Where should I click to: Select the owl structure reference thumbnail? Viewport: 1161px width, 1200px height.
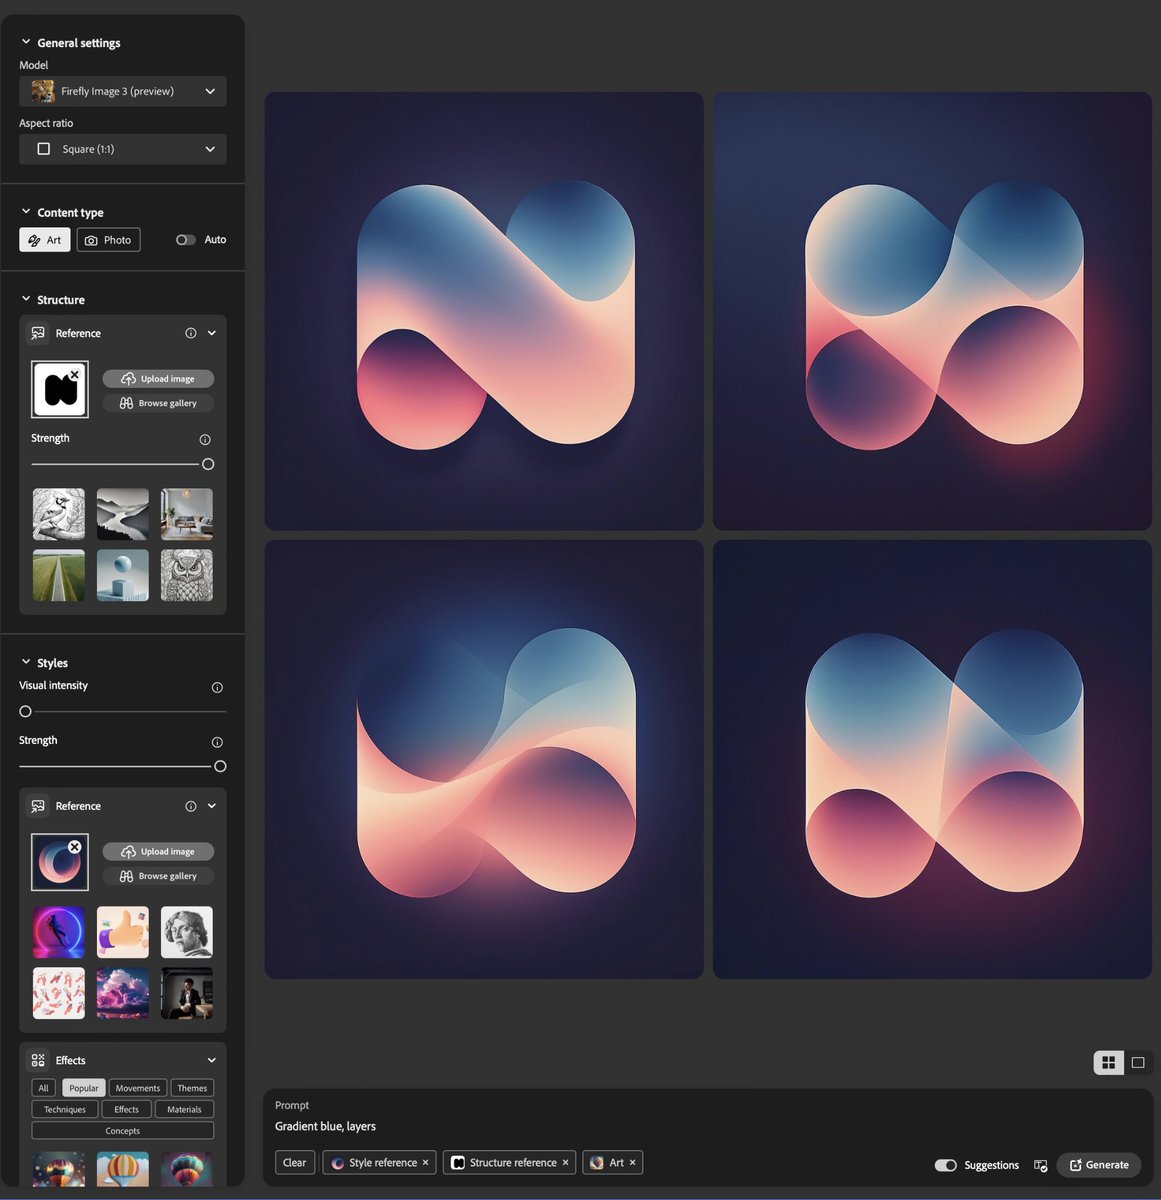tap(186, 574)
